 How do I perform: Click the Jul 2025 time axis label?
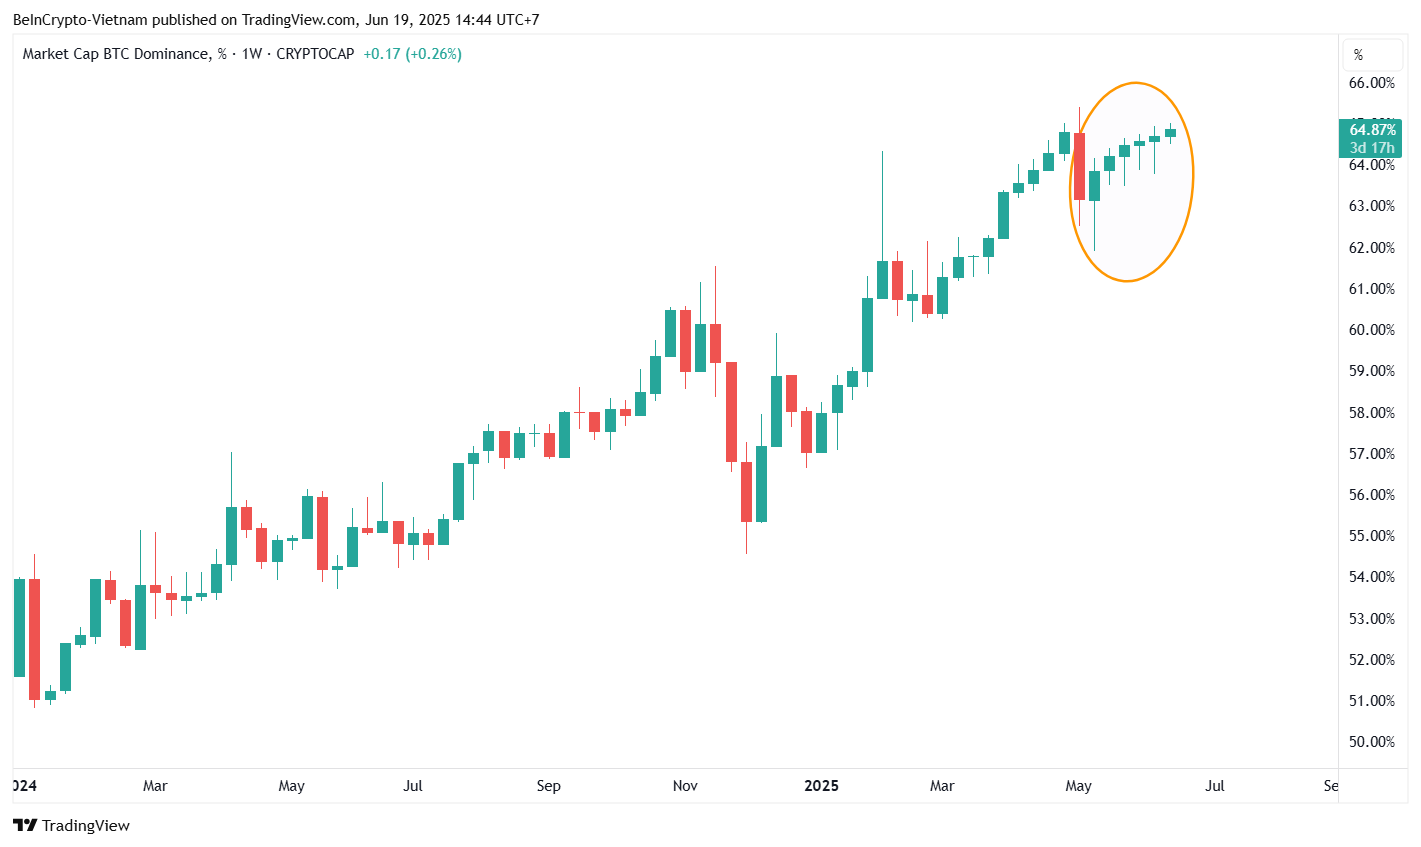click(1214, 786)
